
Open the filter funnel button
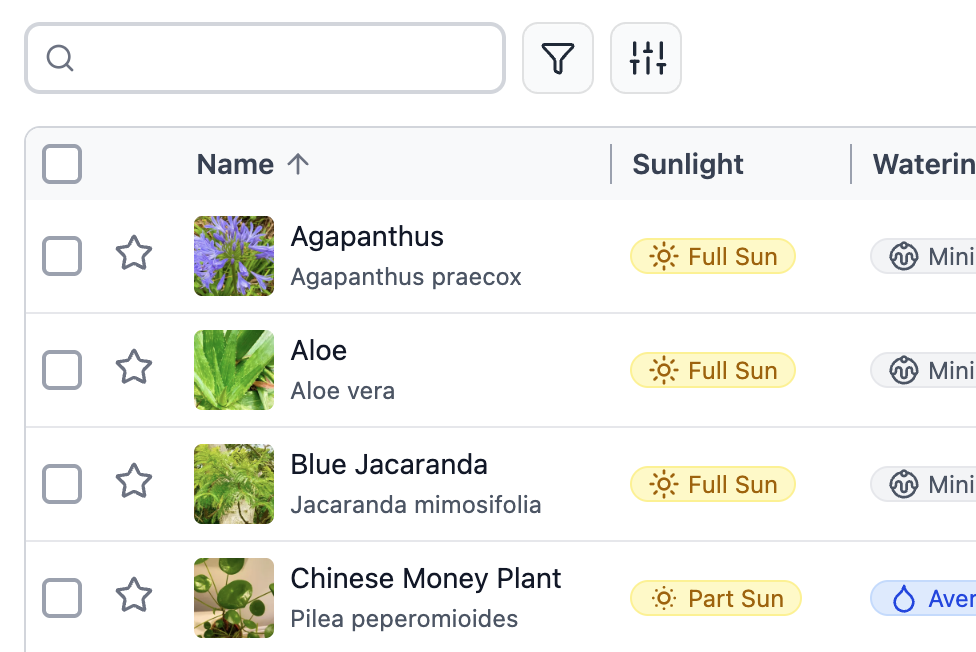point(558,58)
